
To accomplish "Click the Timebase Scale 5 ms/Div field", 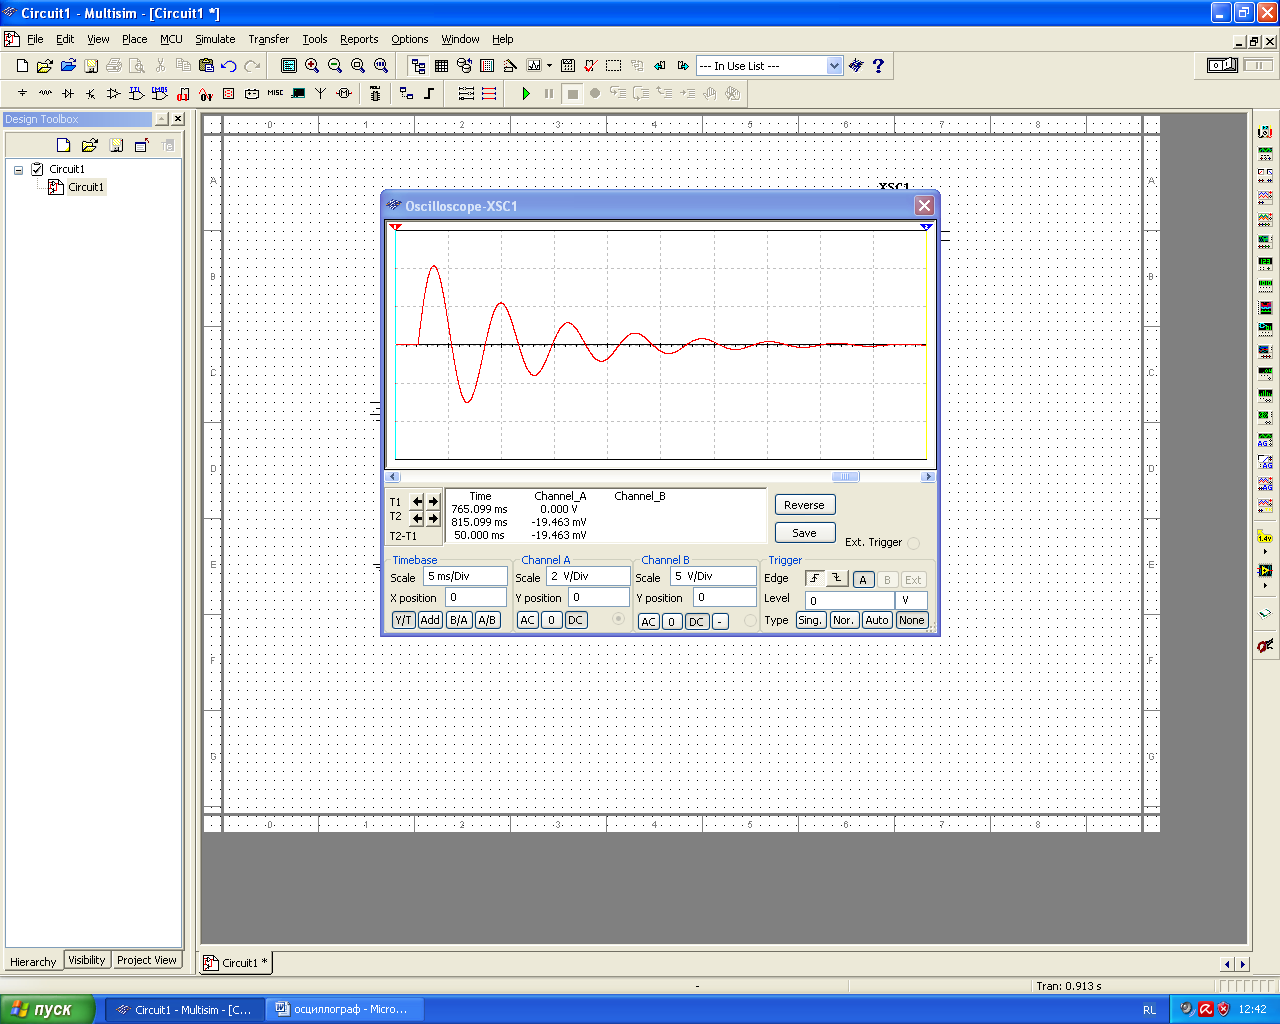I will [x=466, y=576].
